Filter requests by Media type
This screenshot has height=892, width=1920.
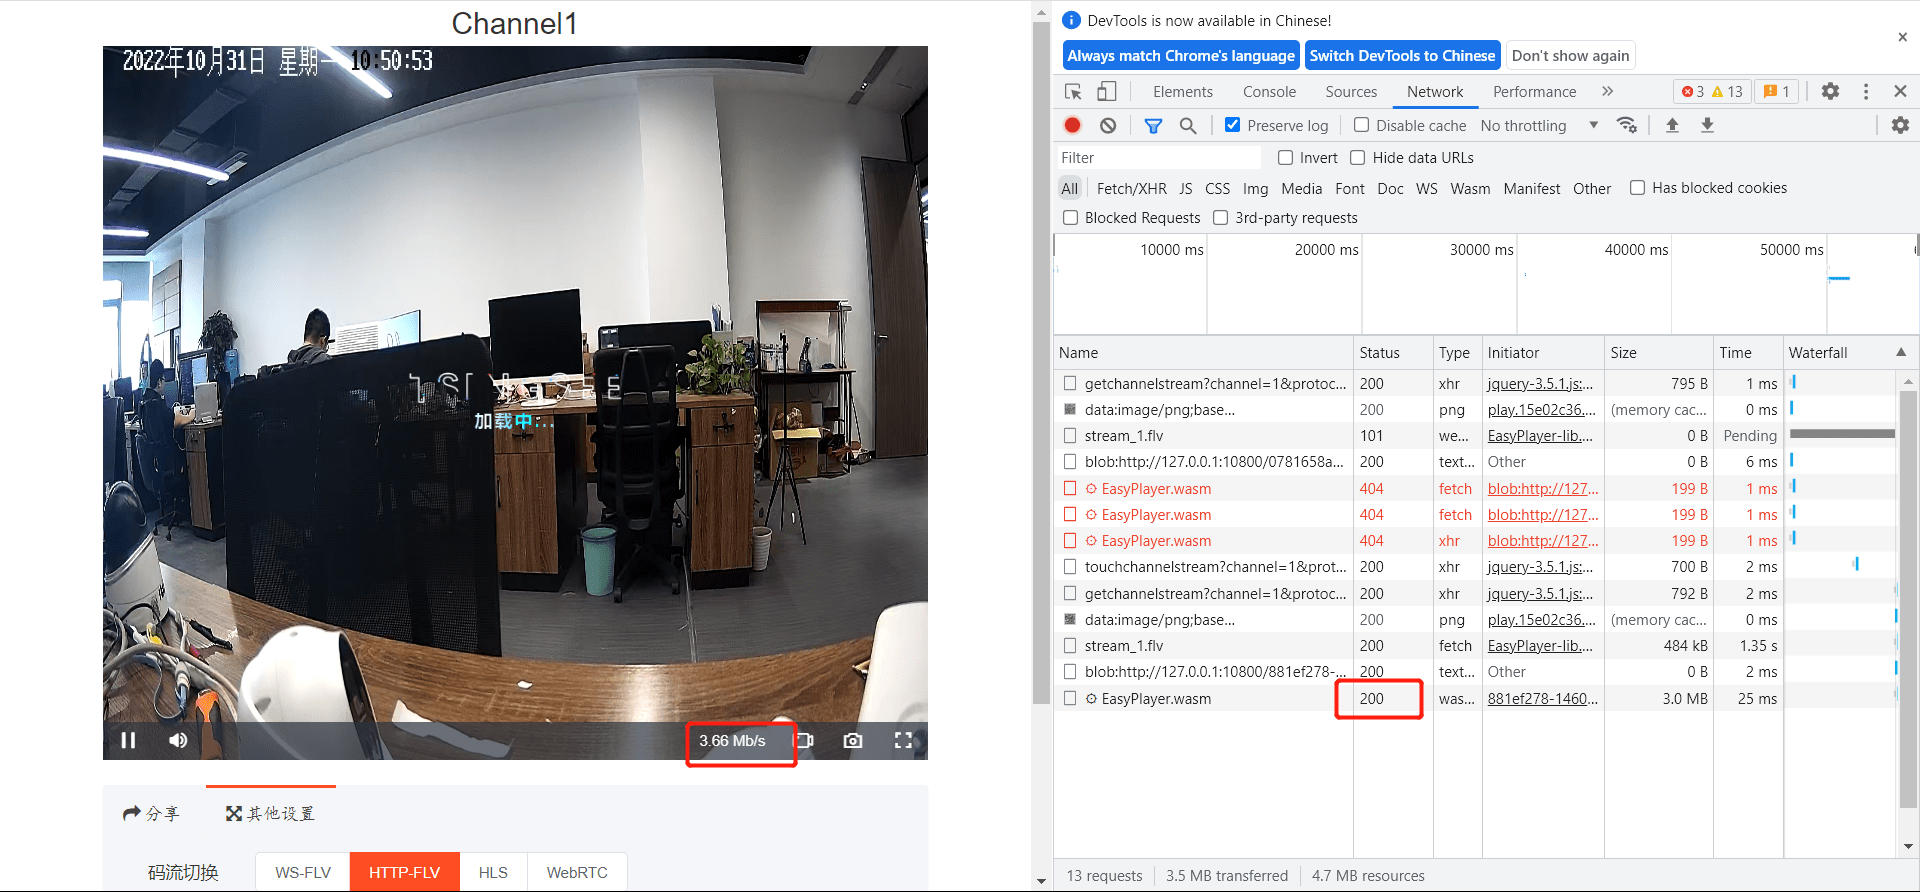[x=1301, y=188]
